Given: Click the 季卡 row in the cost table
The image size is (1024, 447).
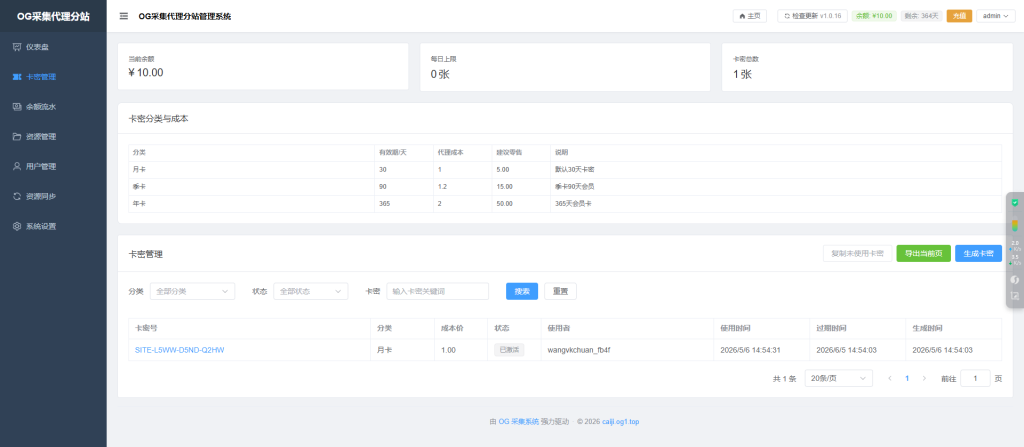Looking at the screenshot, I should [x=565, y=187].
